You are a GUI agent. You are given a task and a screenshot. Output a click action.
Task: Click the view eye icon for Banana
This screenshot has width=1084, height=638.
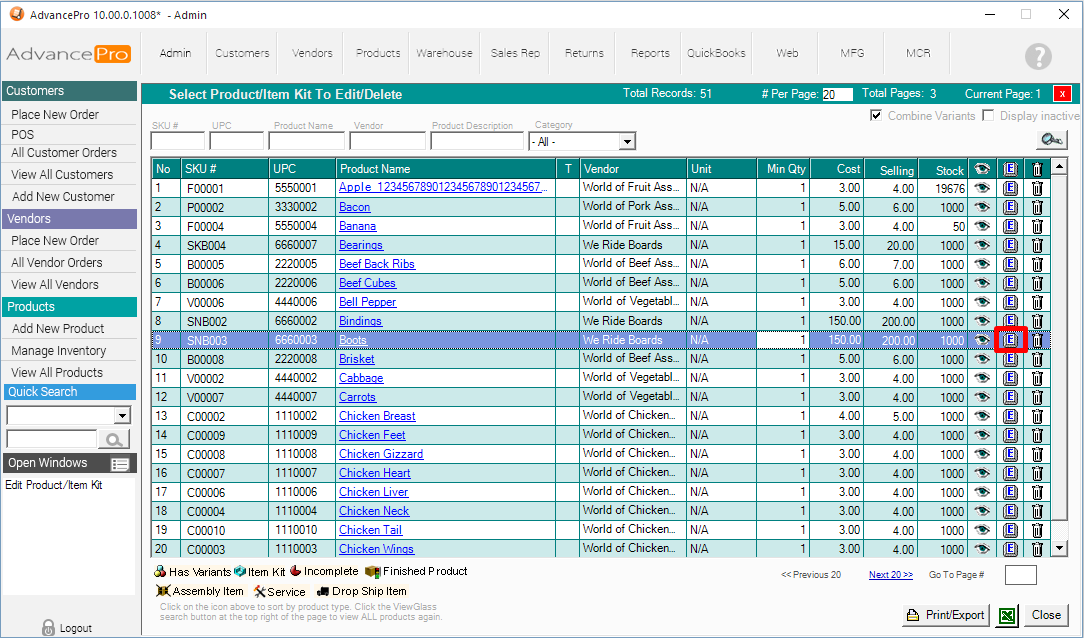[x=982, y=226]
